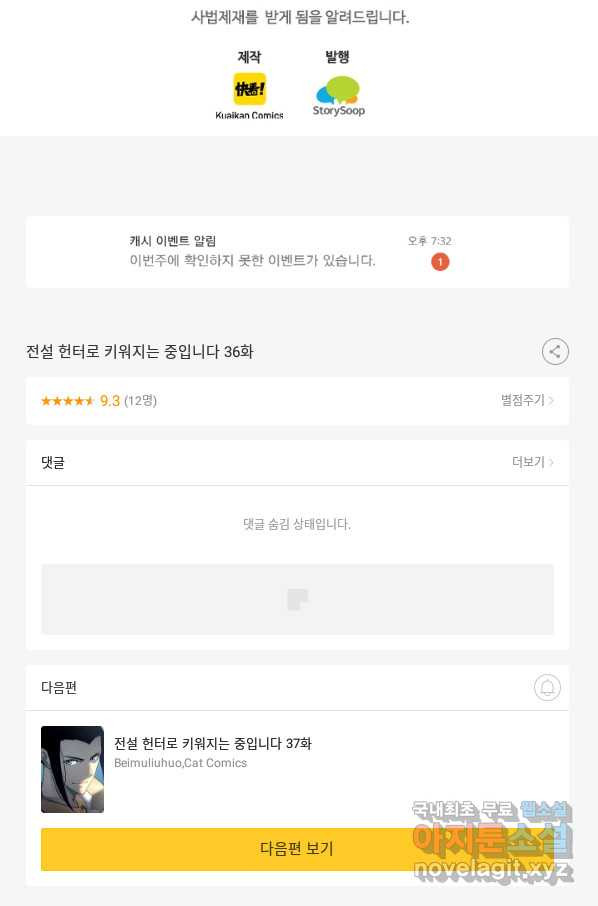Click the 다음편 보기 button

click(297, 849)
